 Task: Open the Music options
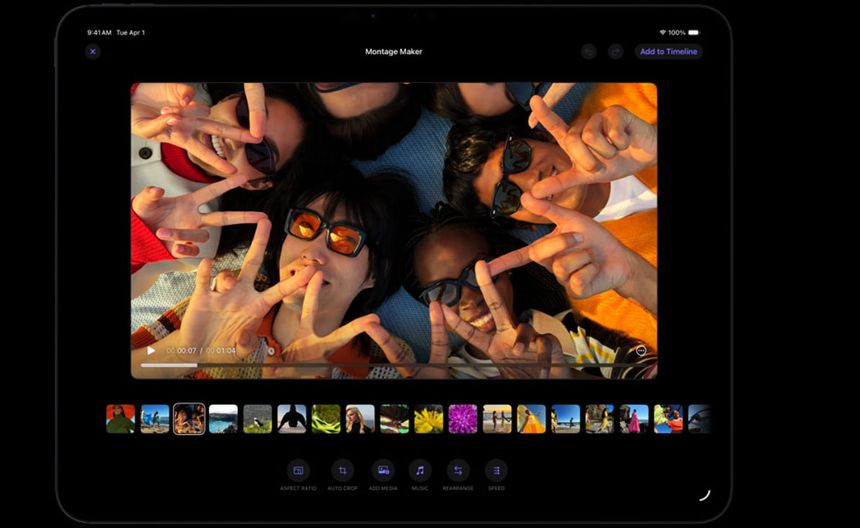tap(420, 470)
